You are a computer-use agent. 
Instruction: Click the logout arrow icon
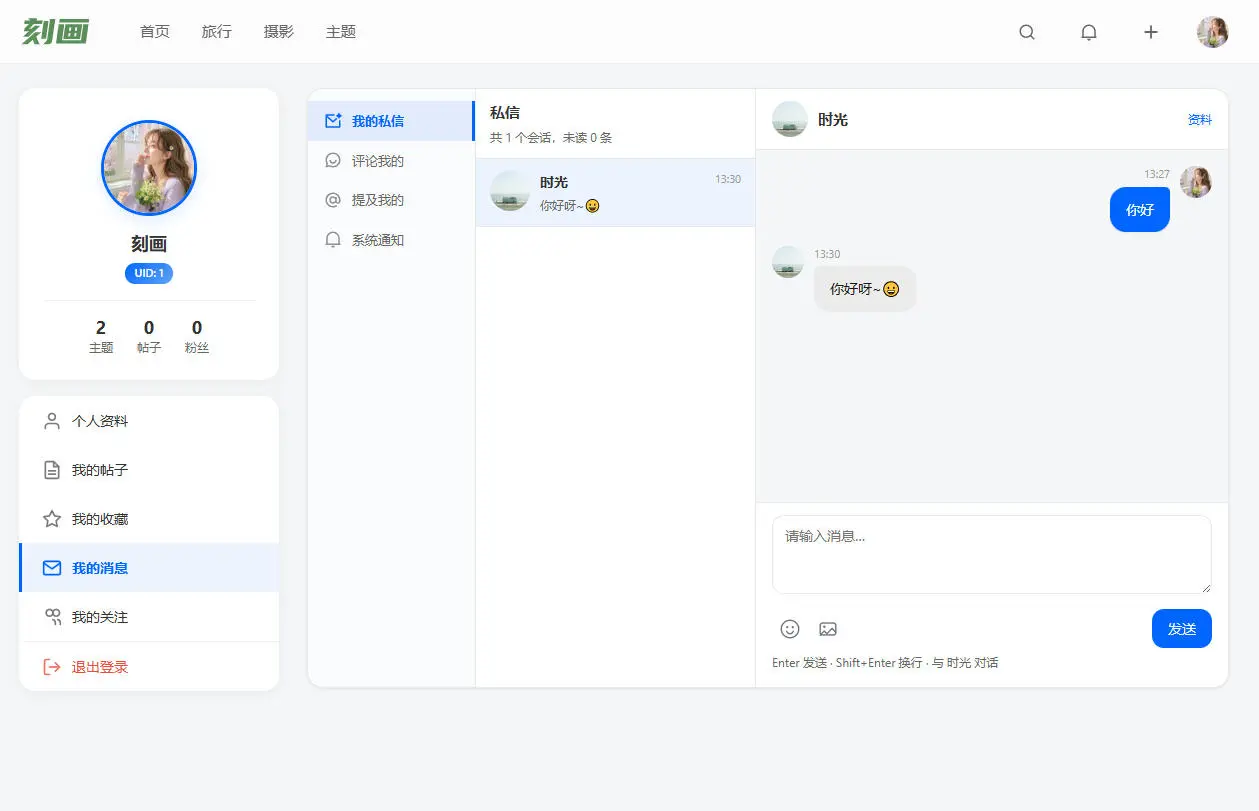pos(52,667)
